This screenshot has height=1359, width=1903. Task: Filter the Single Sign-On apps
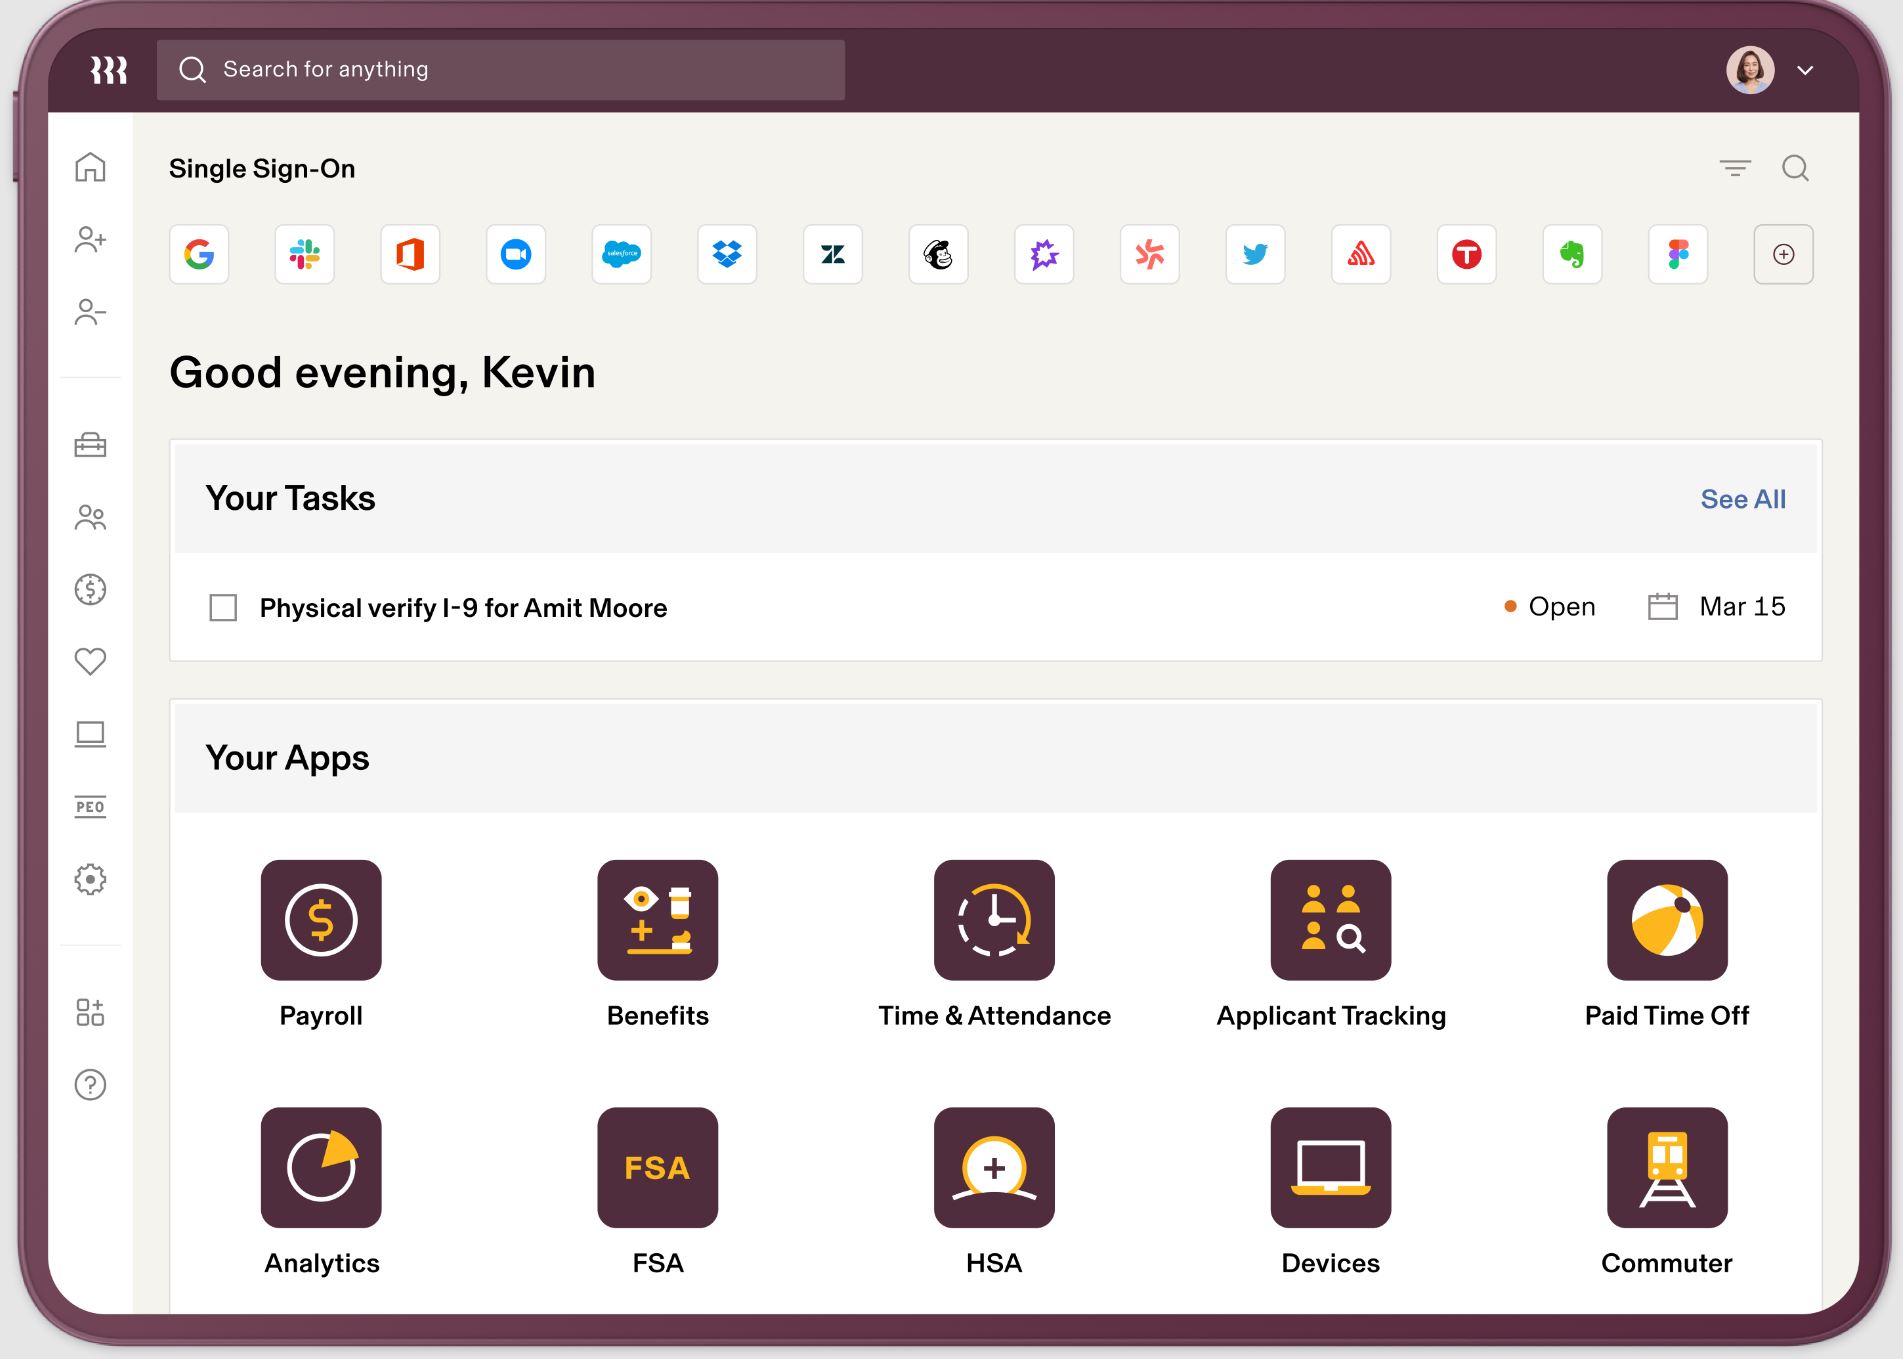[x=1735, y=168]
